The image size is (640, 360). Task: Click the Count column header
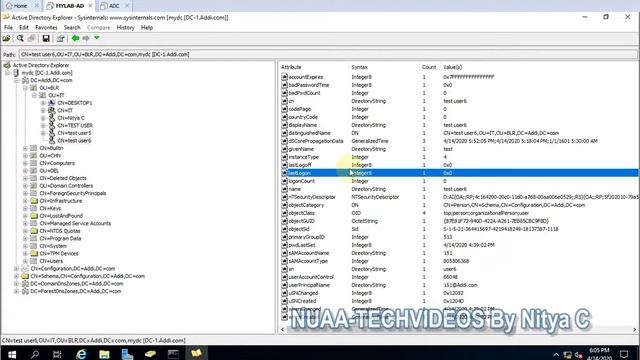(429, 67)
